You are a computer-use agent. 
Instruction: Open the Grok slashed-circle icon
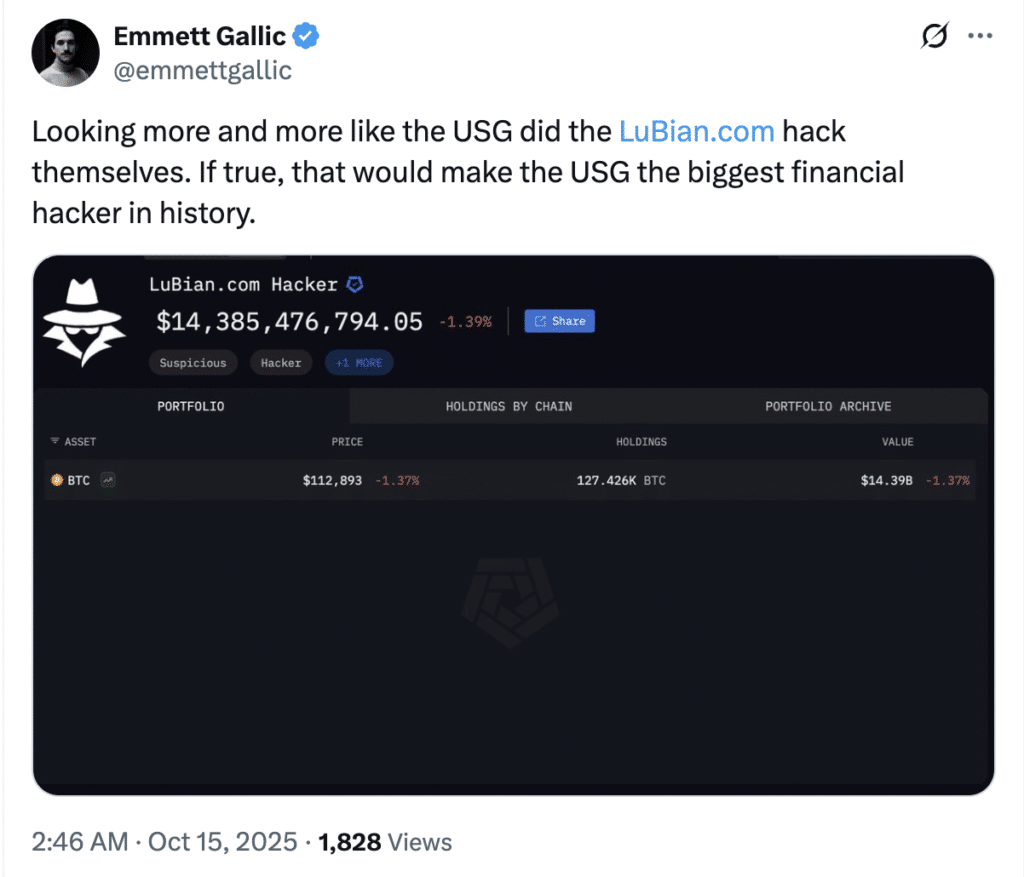(x=933, y=37)
